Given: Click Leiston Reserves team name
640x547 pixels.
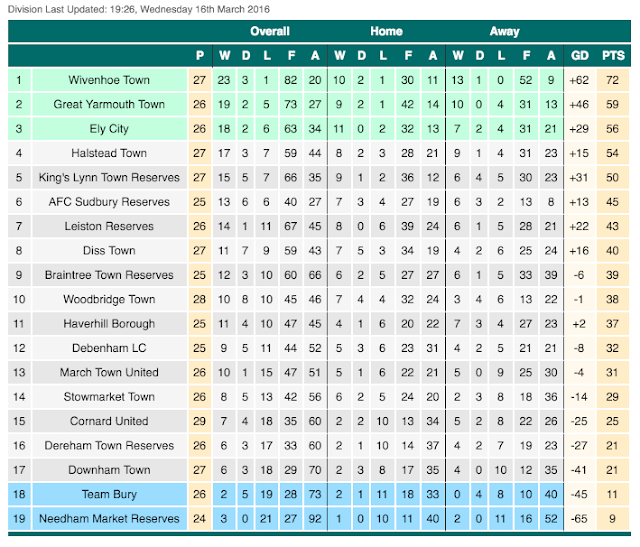Looking at the screenshot, I should point(109,226).
